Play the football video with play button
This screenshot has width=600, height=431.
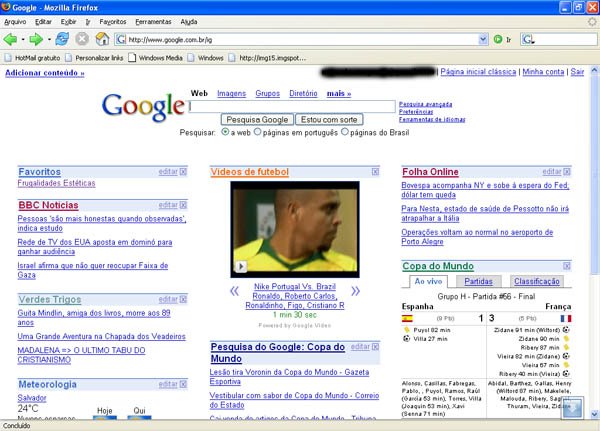[x=241, y=266]
